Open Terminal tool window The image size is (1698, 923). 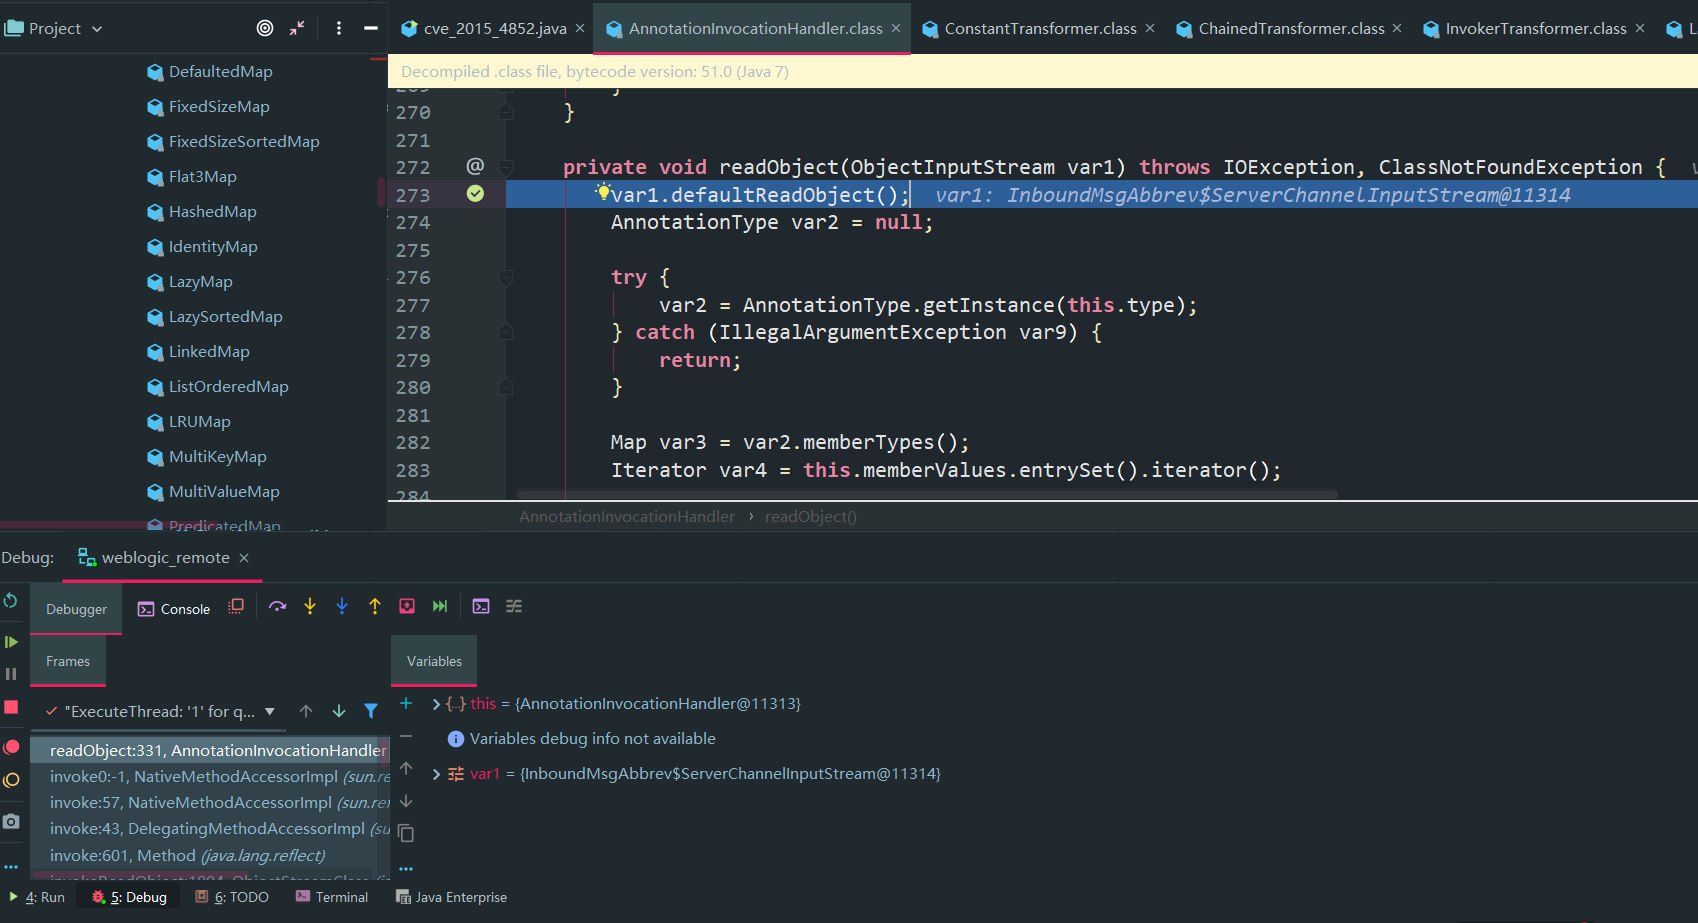[332, 897]
